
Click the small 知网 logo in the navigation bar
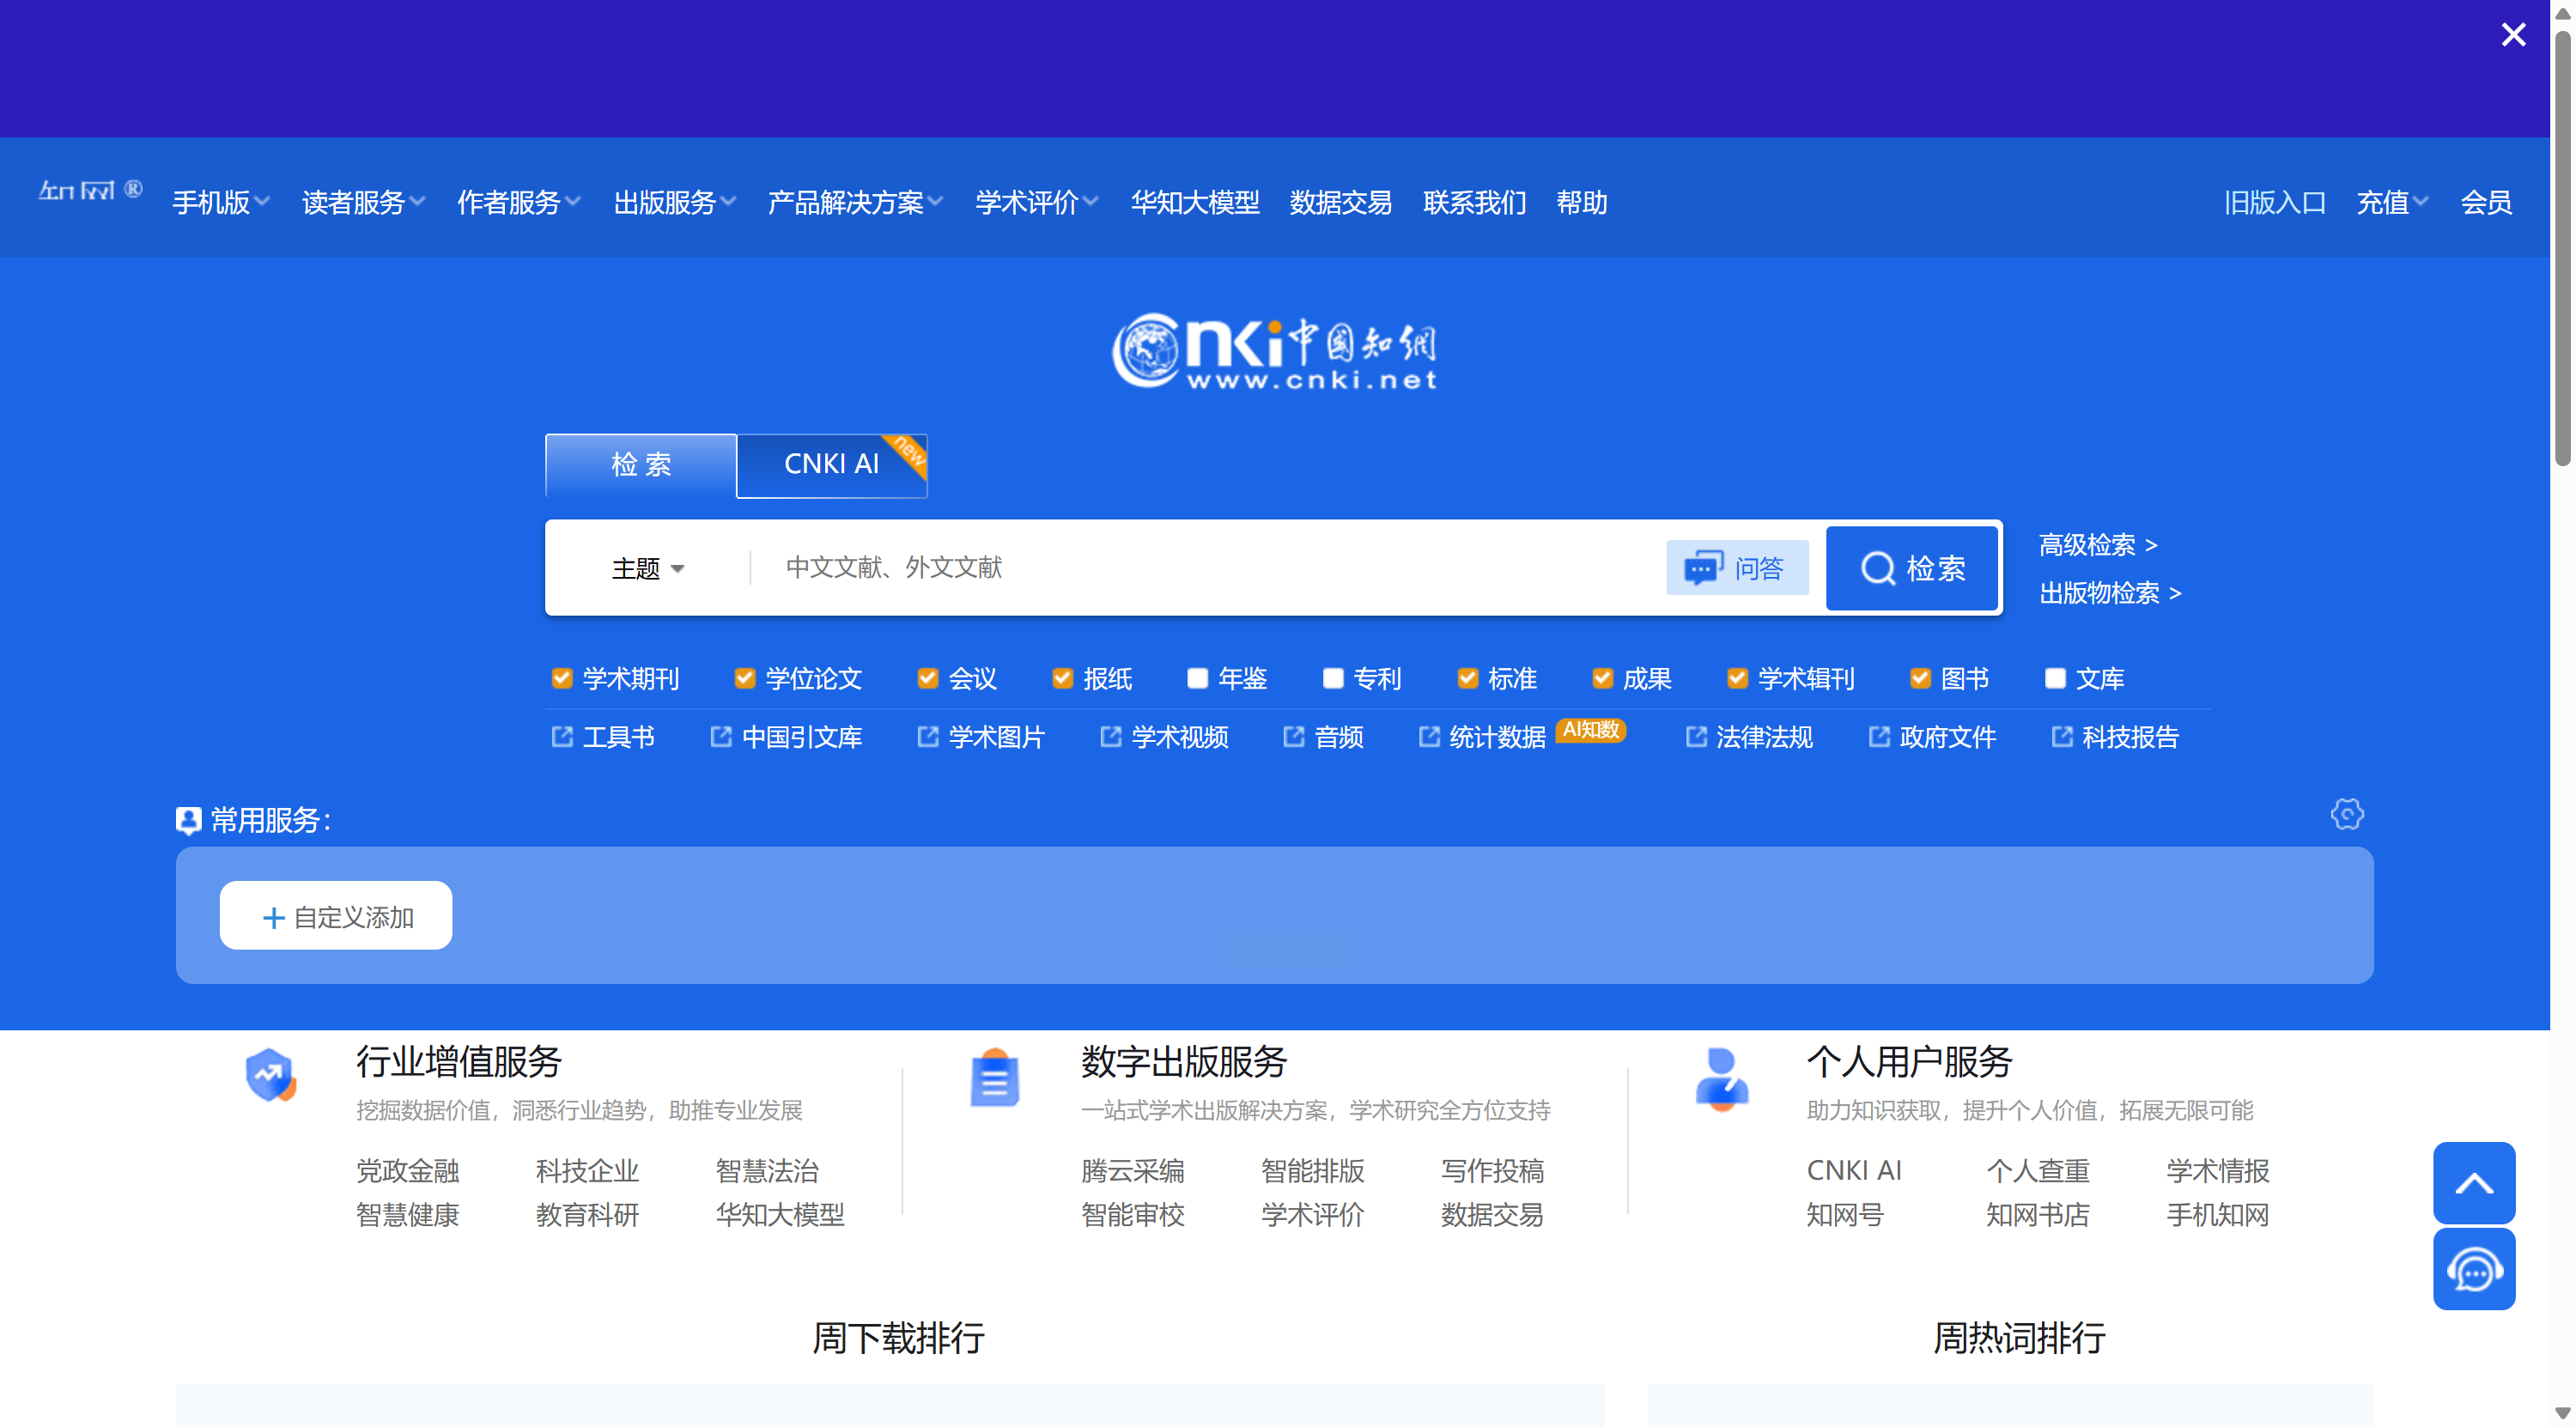(90, 190)
